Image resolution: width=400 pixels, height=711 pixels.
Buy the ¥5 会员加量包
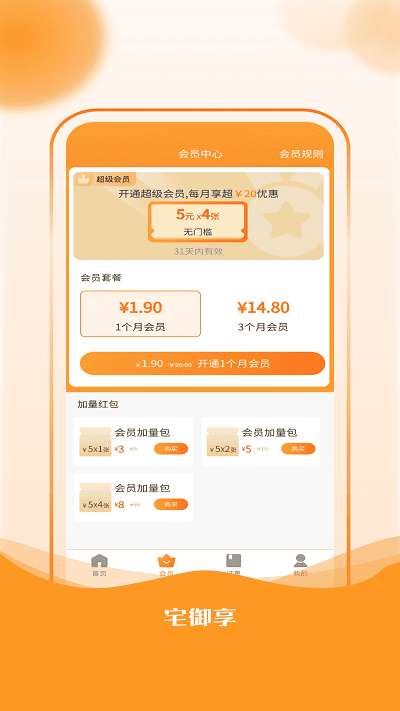[x=298, y=449]
